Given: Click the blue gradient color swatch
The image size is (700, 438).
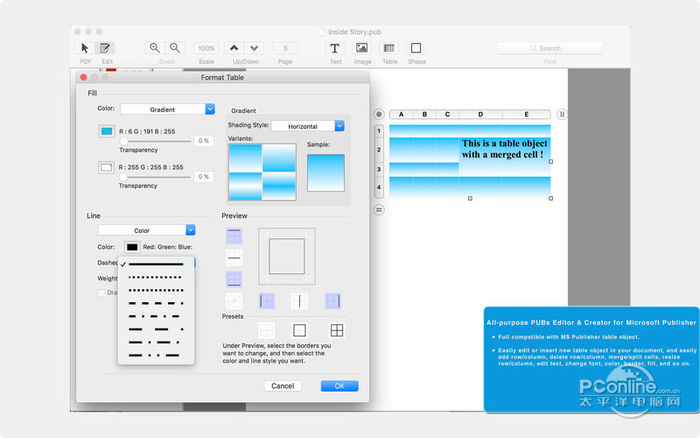Looking at the screenshot, I should click(x=106, y=131).
